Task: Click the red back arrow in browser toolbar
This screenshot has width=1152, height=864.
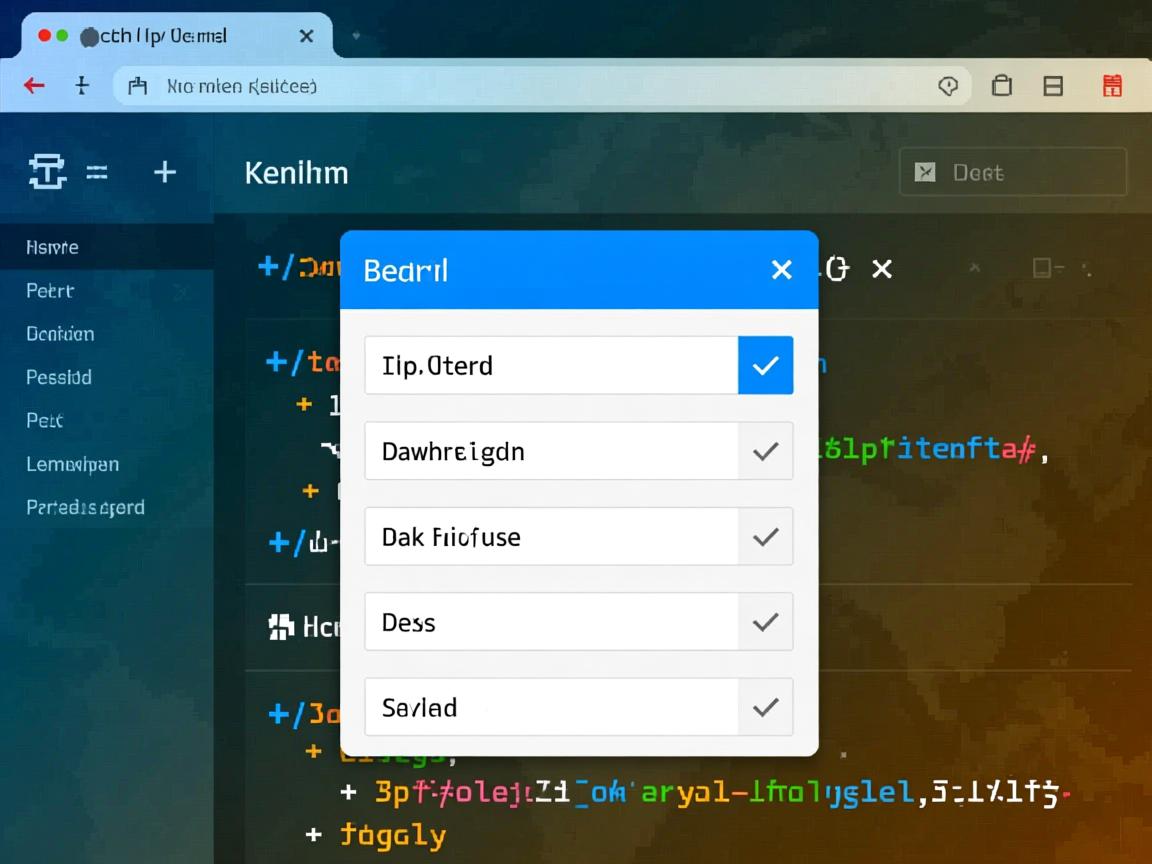Action: point(34,86)
